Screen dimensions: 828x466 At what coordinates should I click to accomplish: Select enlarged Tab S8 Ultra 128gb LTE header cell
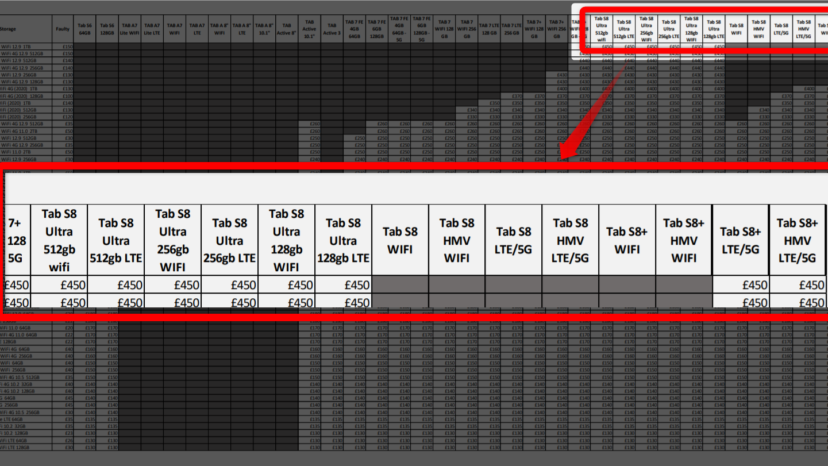tap(344, 240)
